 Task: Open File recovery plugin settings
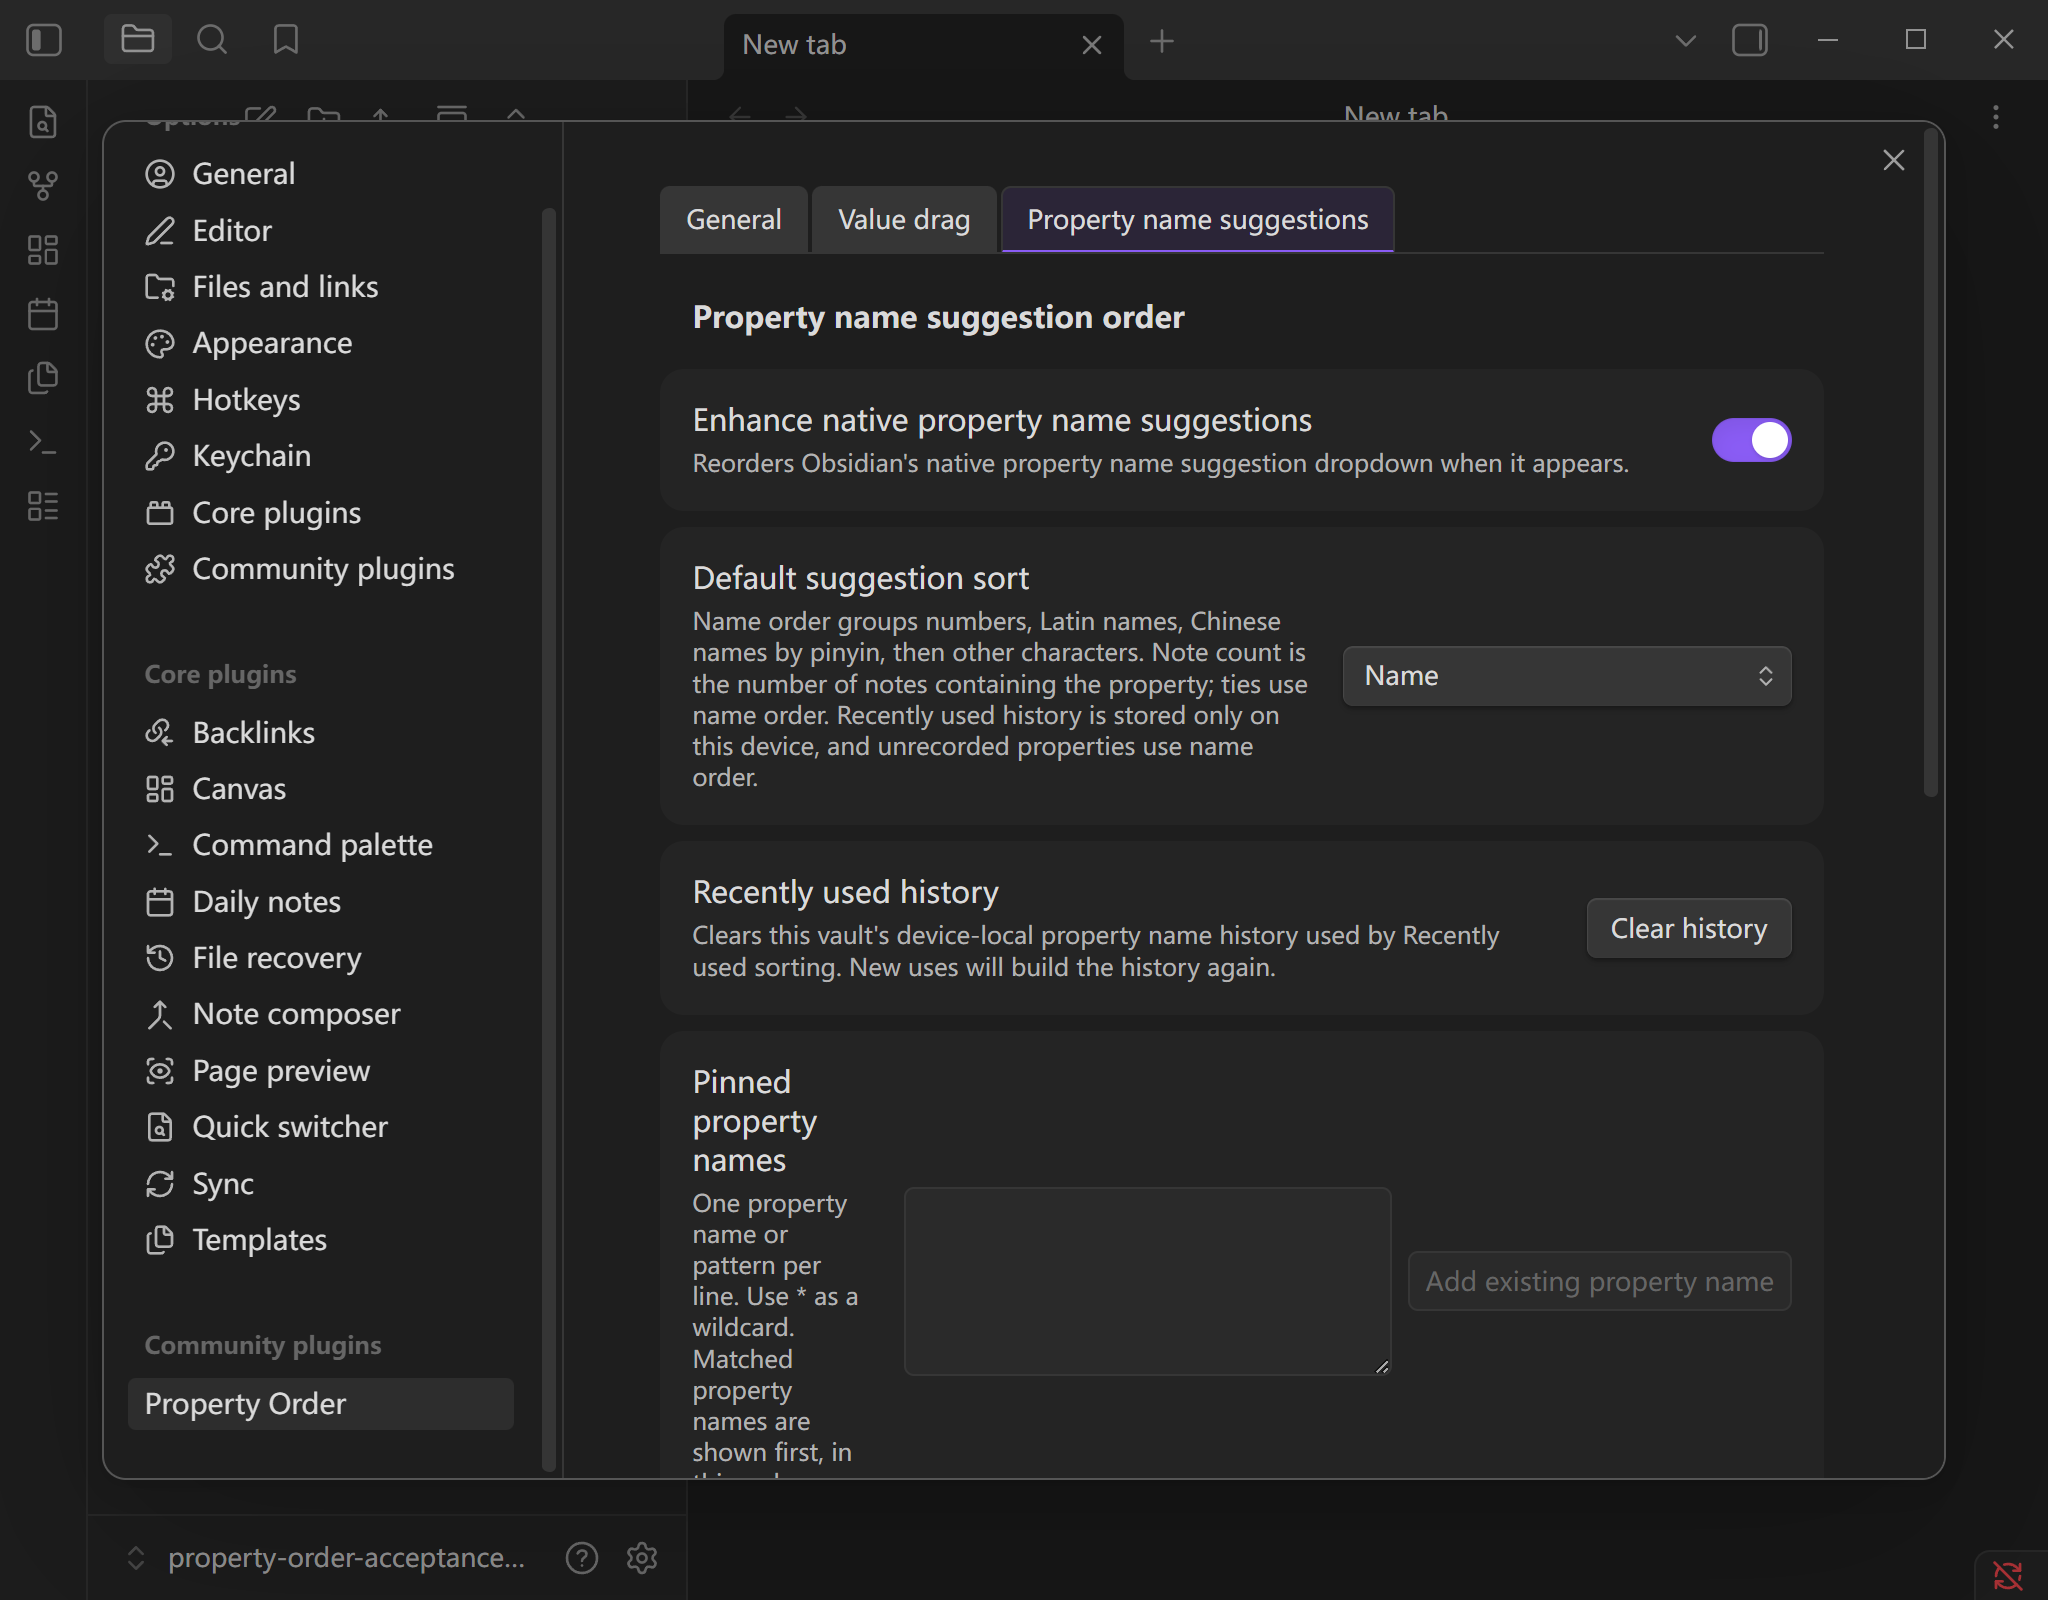click(x=321, y=958)
